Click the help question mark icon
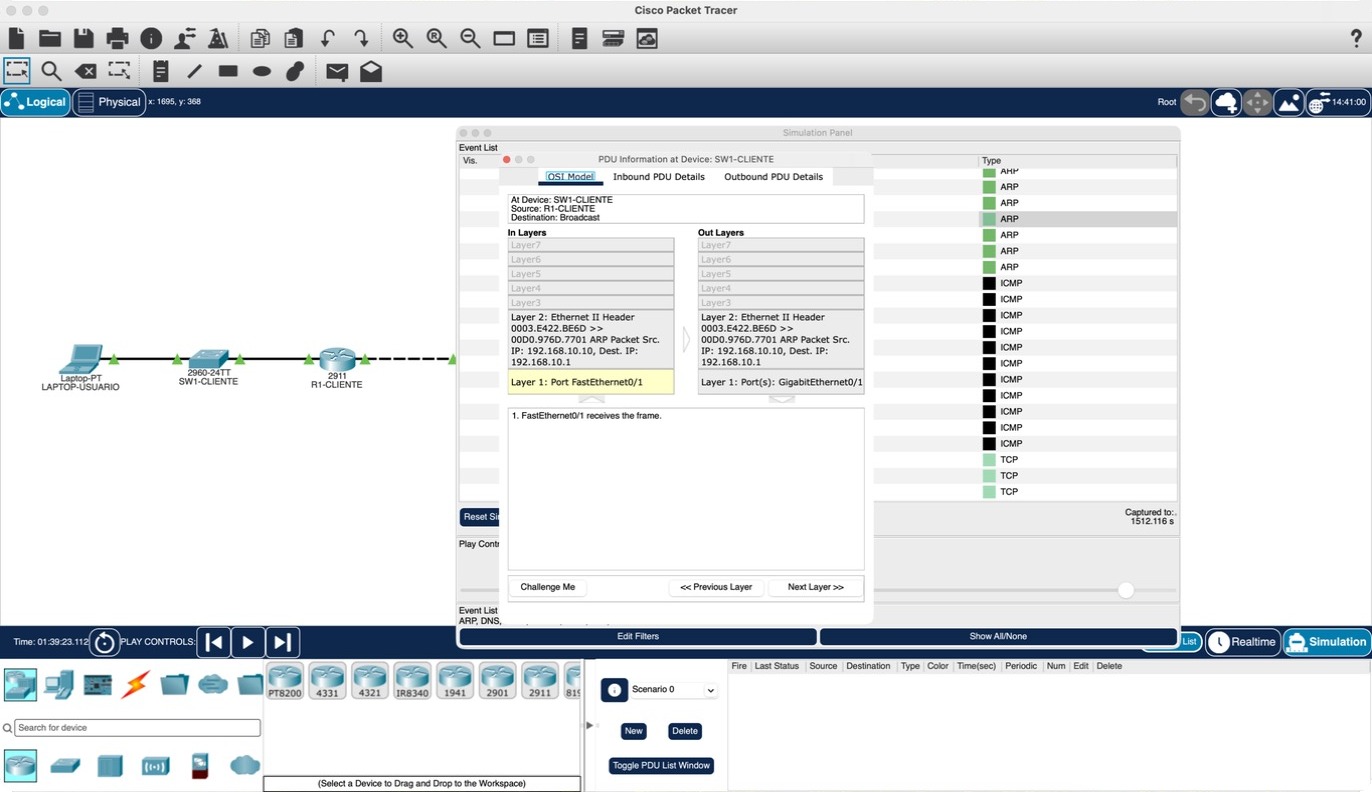Viewport: 1372px width, 792px height. tap(1356, 38)
